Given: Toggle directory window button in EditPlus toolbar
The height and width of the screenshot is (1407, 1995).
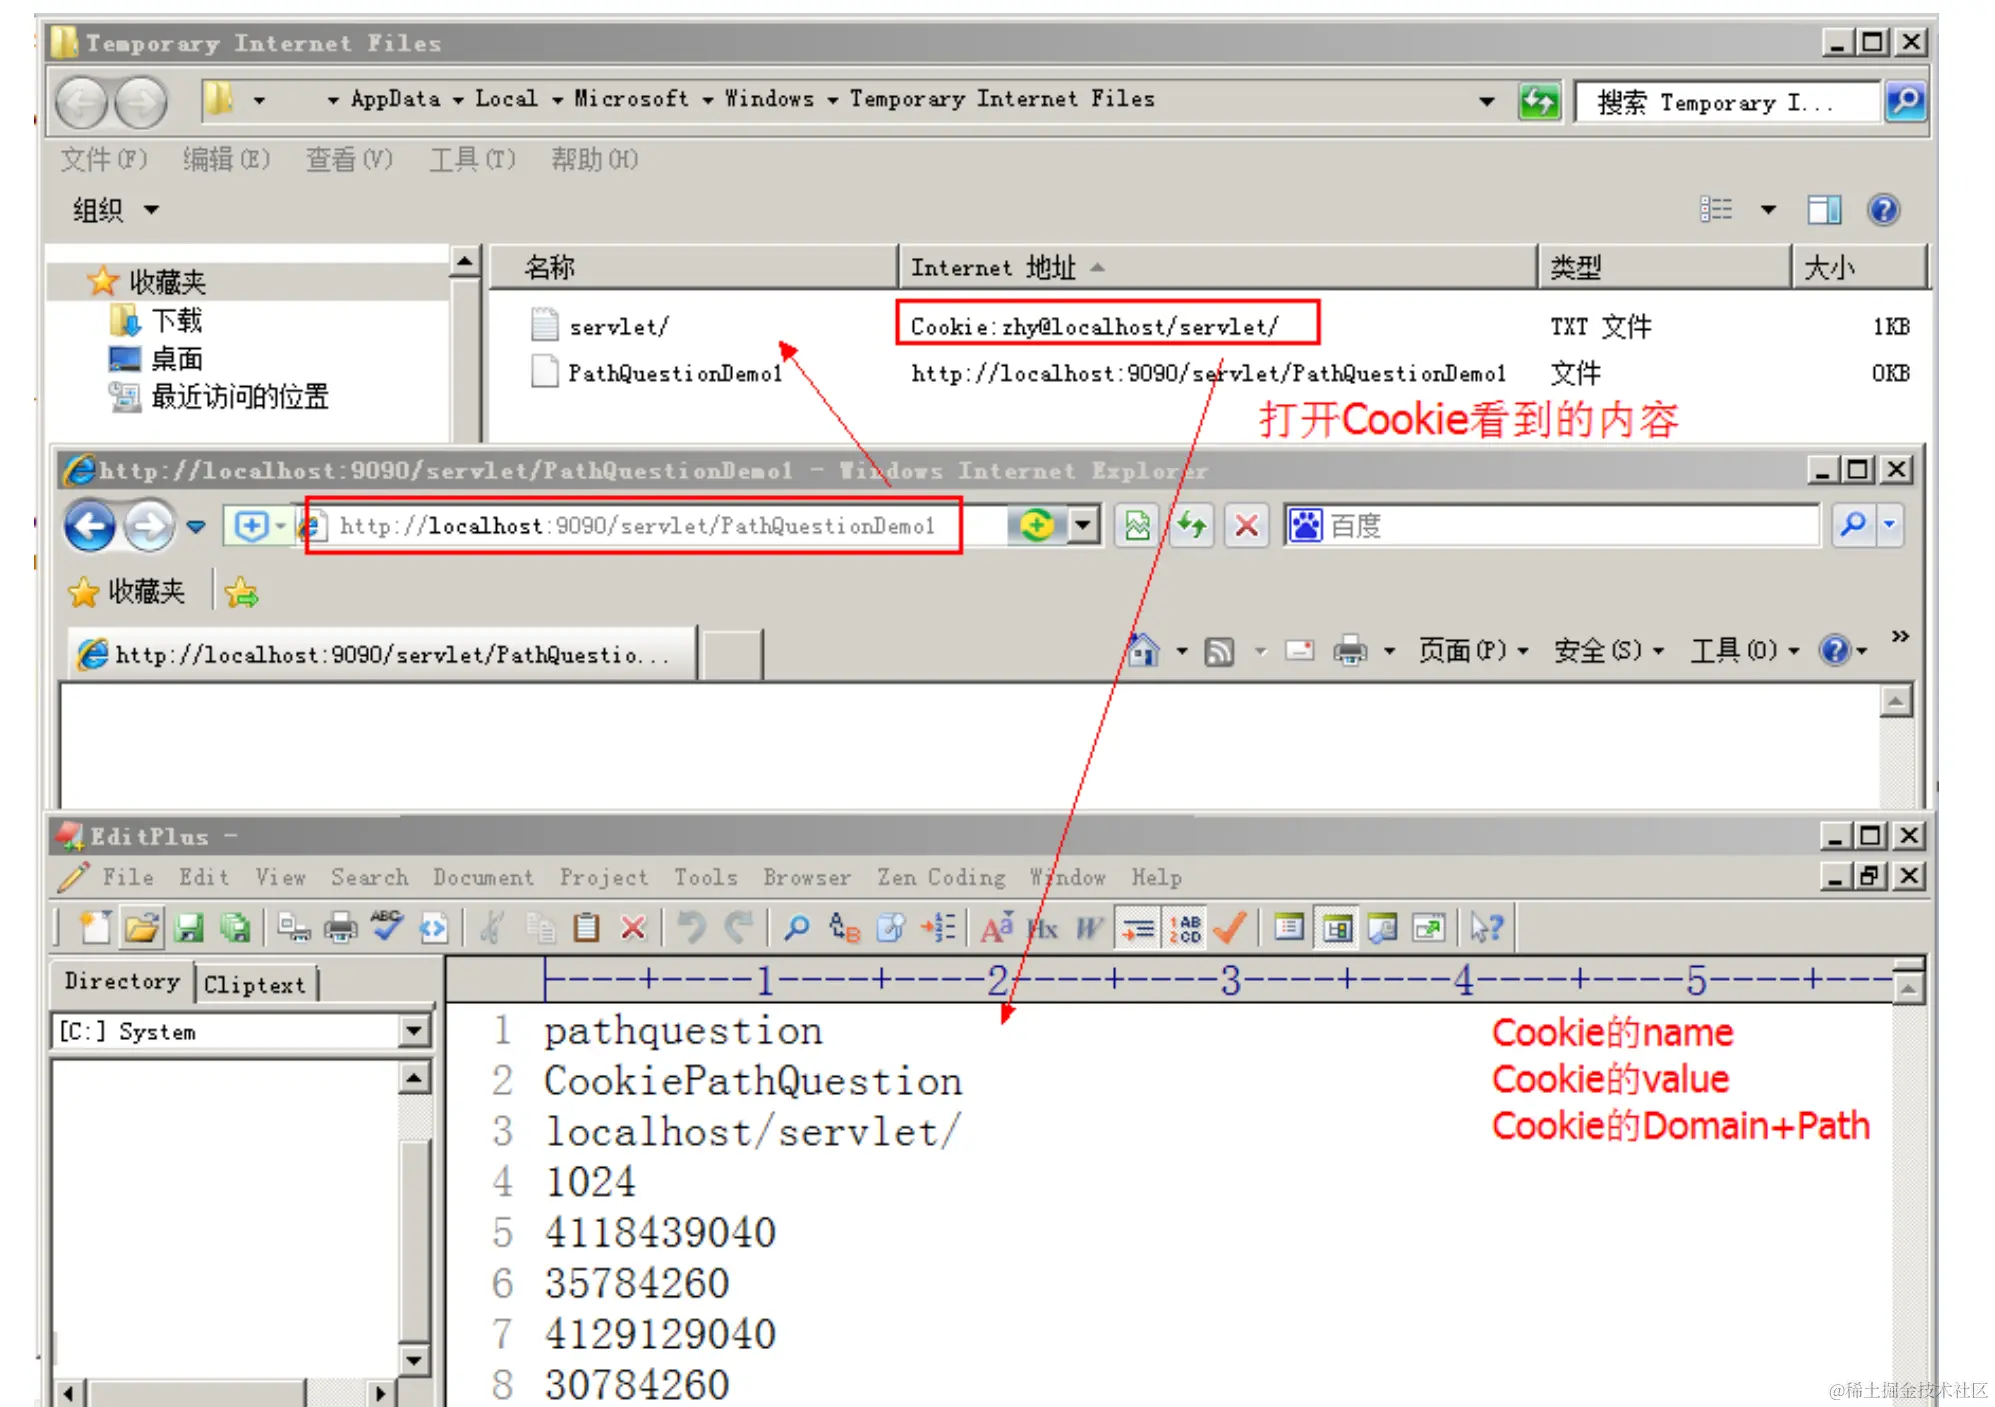Looking at the screenshot, I should coord(1336,929).
